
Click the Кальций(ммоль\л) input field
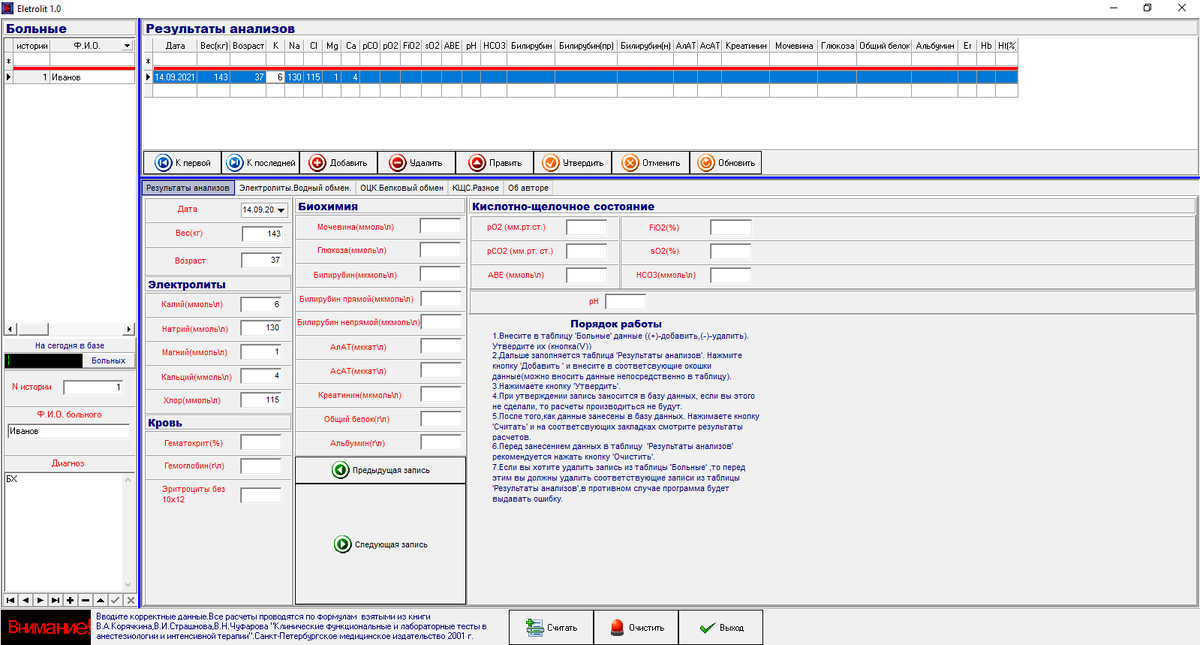click(x=263, y=376)
